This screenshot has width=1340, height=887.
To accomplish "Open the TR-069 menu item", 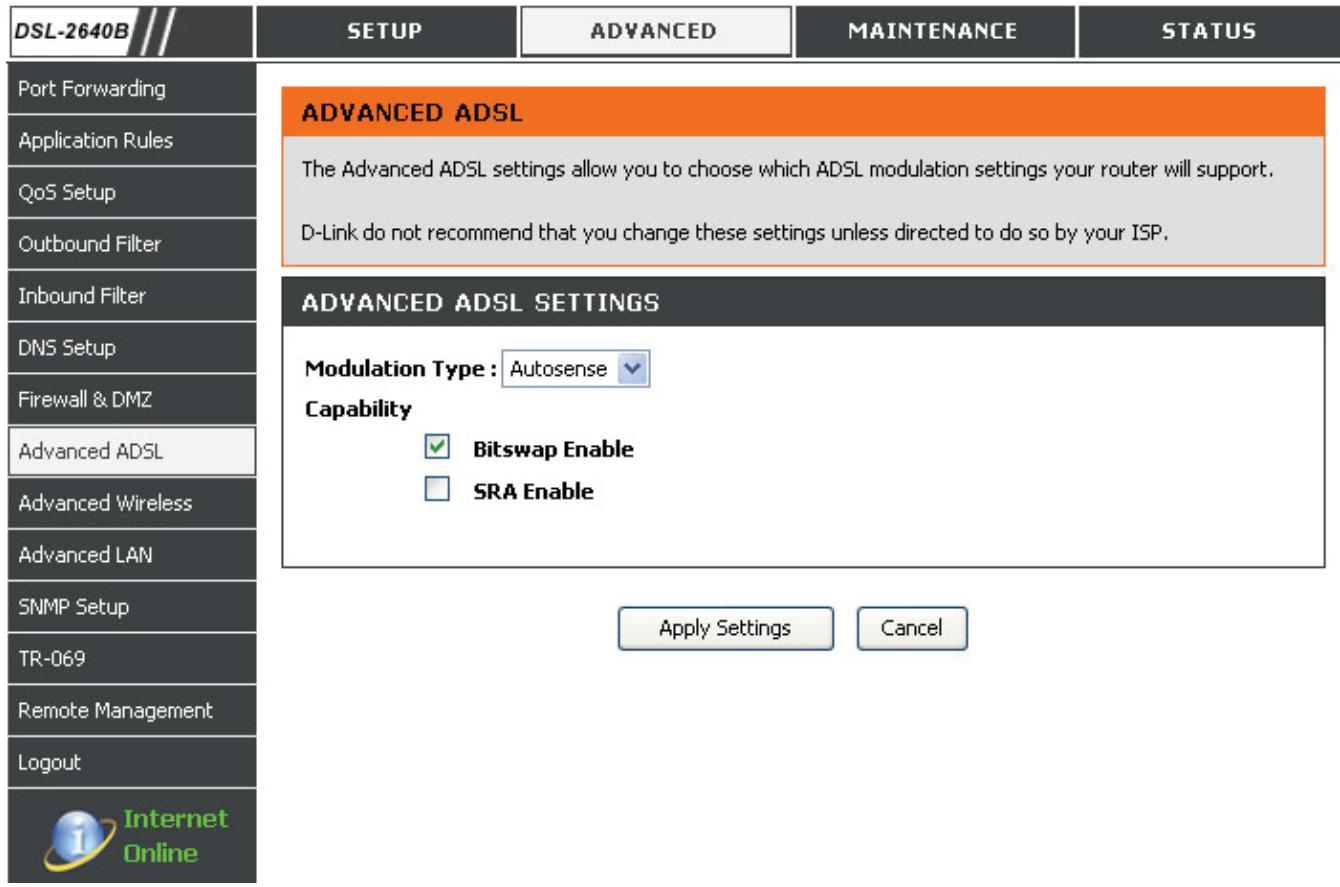I will pos(128,659).
